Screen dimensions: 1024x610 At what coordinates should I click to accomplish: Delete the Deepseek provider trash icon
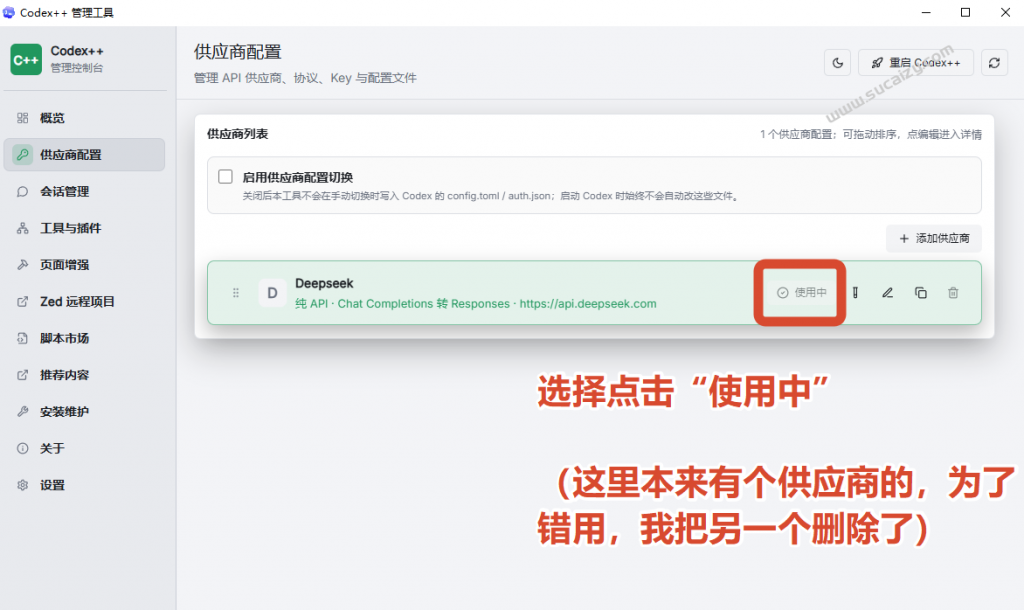pyautogui.click(x=953, y=293)
